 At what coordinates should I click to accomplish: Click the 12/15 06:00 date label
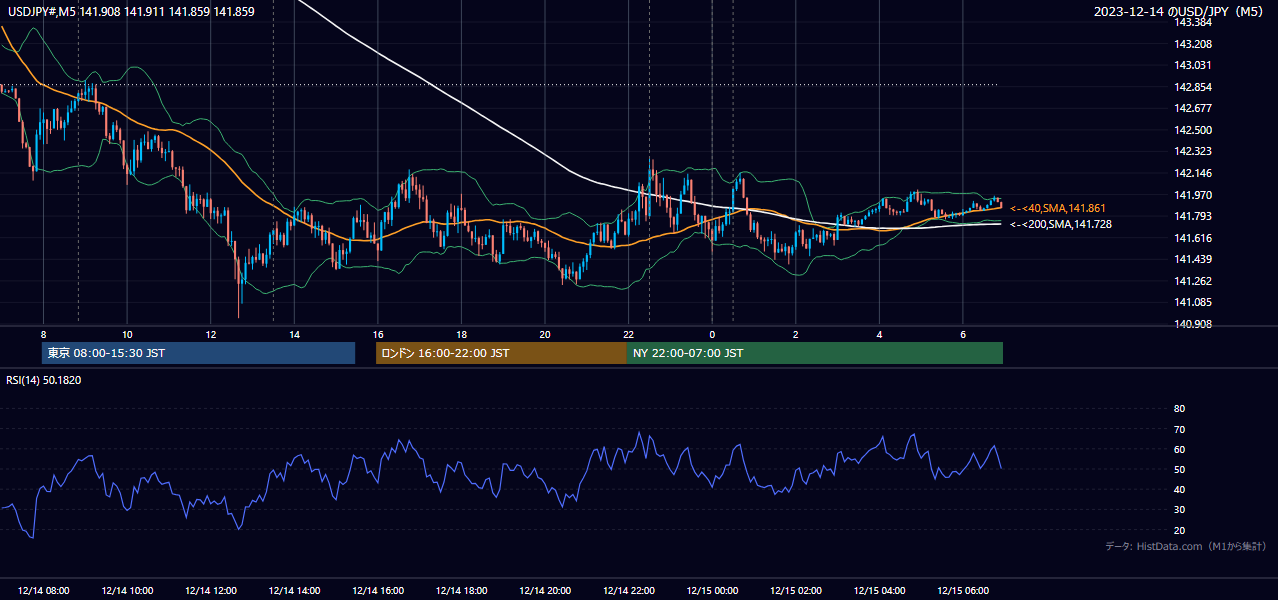point(963,591)
